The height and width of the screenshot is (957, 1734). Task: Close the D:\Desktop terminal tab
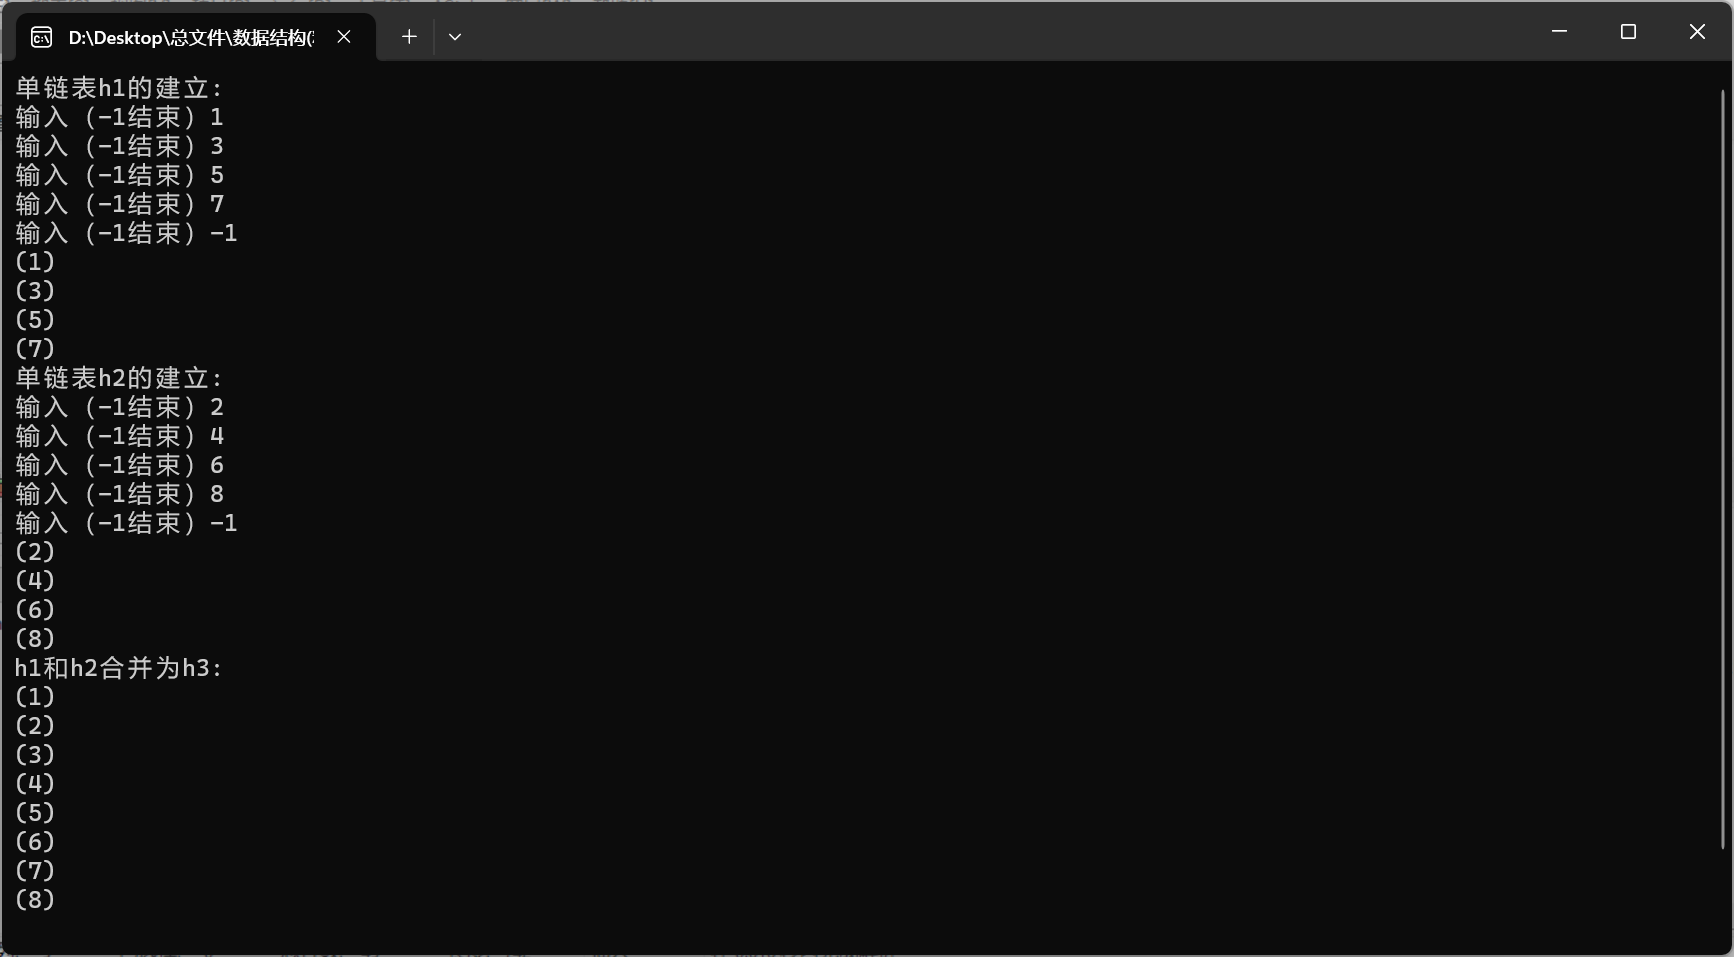click(344, 37)
